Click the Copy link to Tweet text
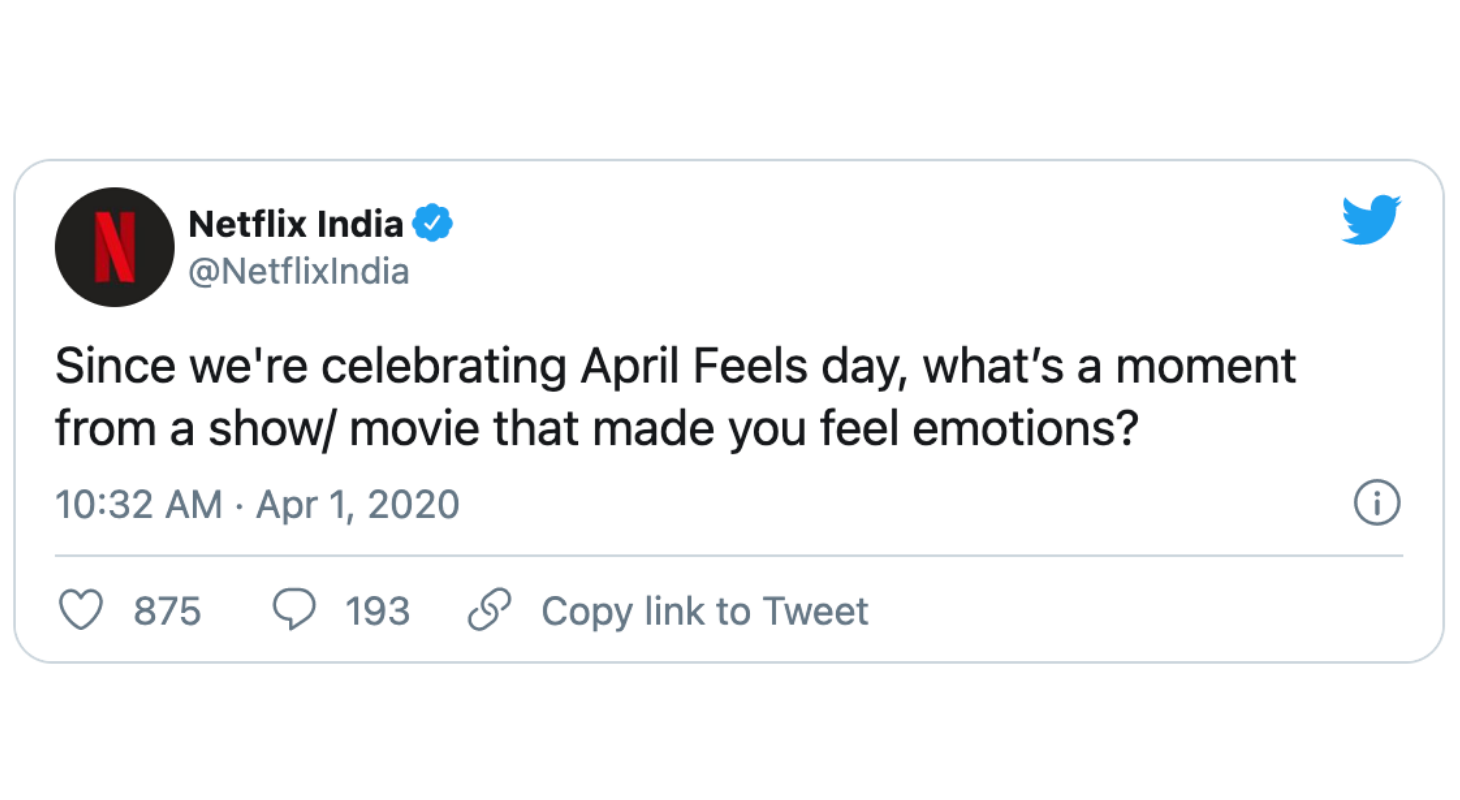 point(705,610)
